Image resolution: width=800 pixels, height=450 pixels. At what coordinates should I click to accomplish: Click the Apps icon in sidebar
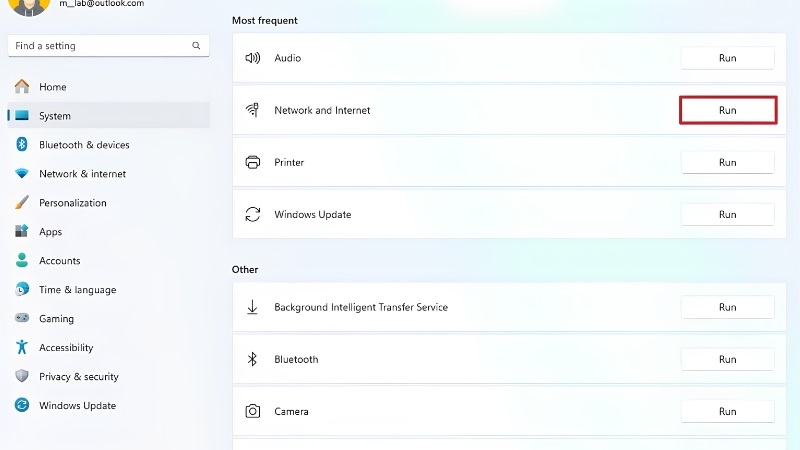coord(21,231)
